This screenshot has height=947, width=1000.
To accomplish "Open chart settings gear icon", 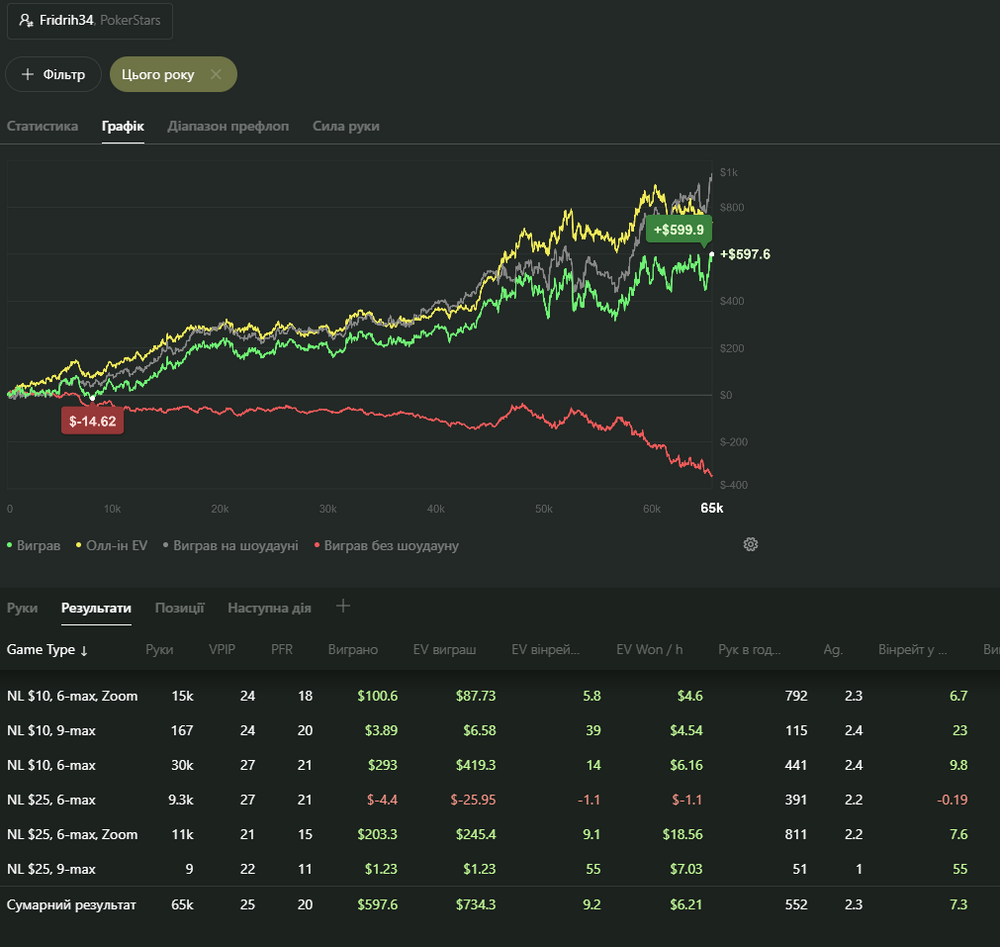I will (751, 545).
